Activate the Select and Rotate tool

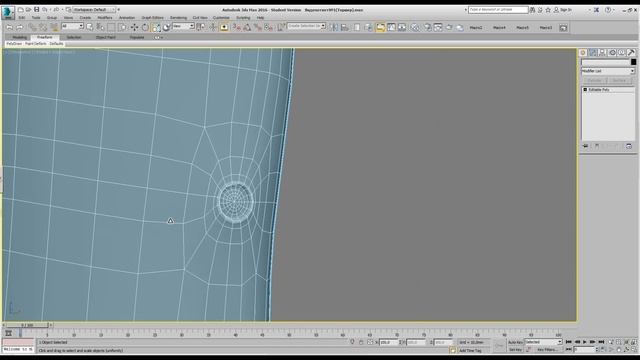tap(145, 27)
